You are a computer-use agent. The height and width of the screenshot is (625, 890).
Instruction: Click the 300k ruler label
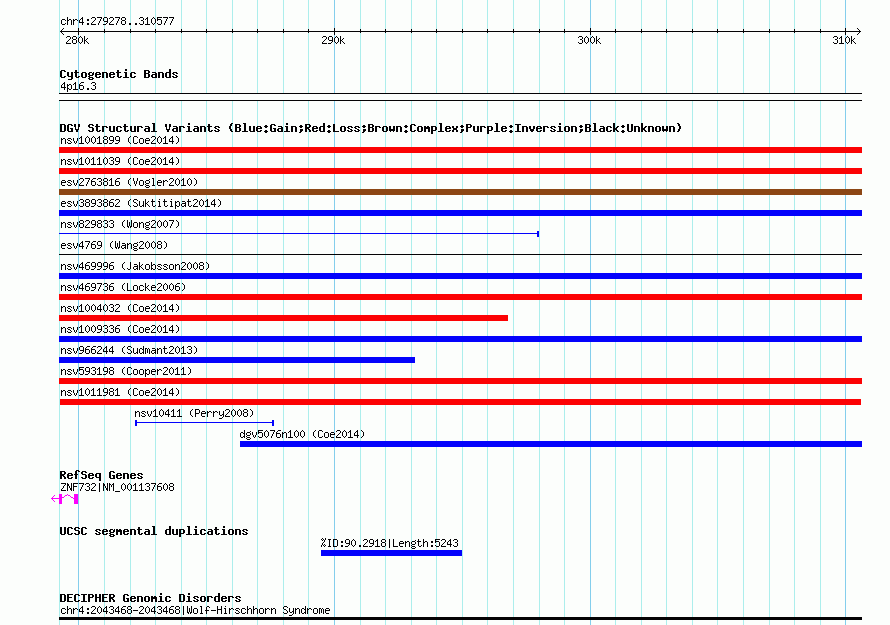589,40
